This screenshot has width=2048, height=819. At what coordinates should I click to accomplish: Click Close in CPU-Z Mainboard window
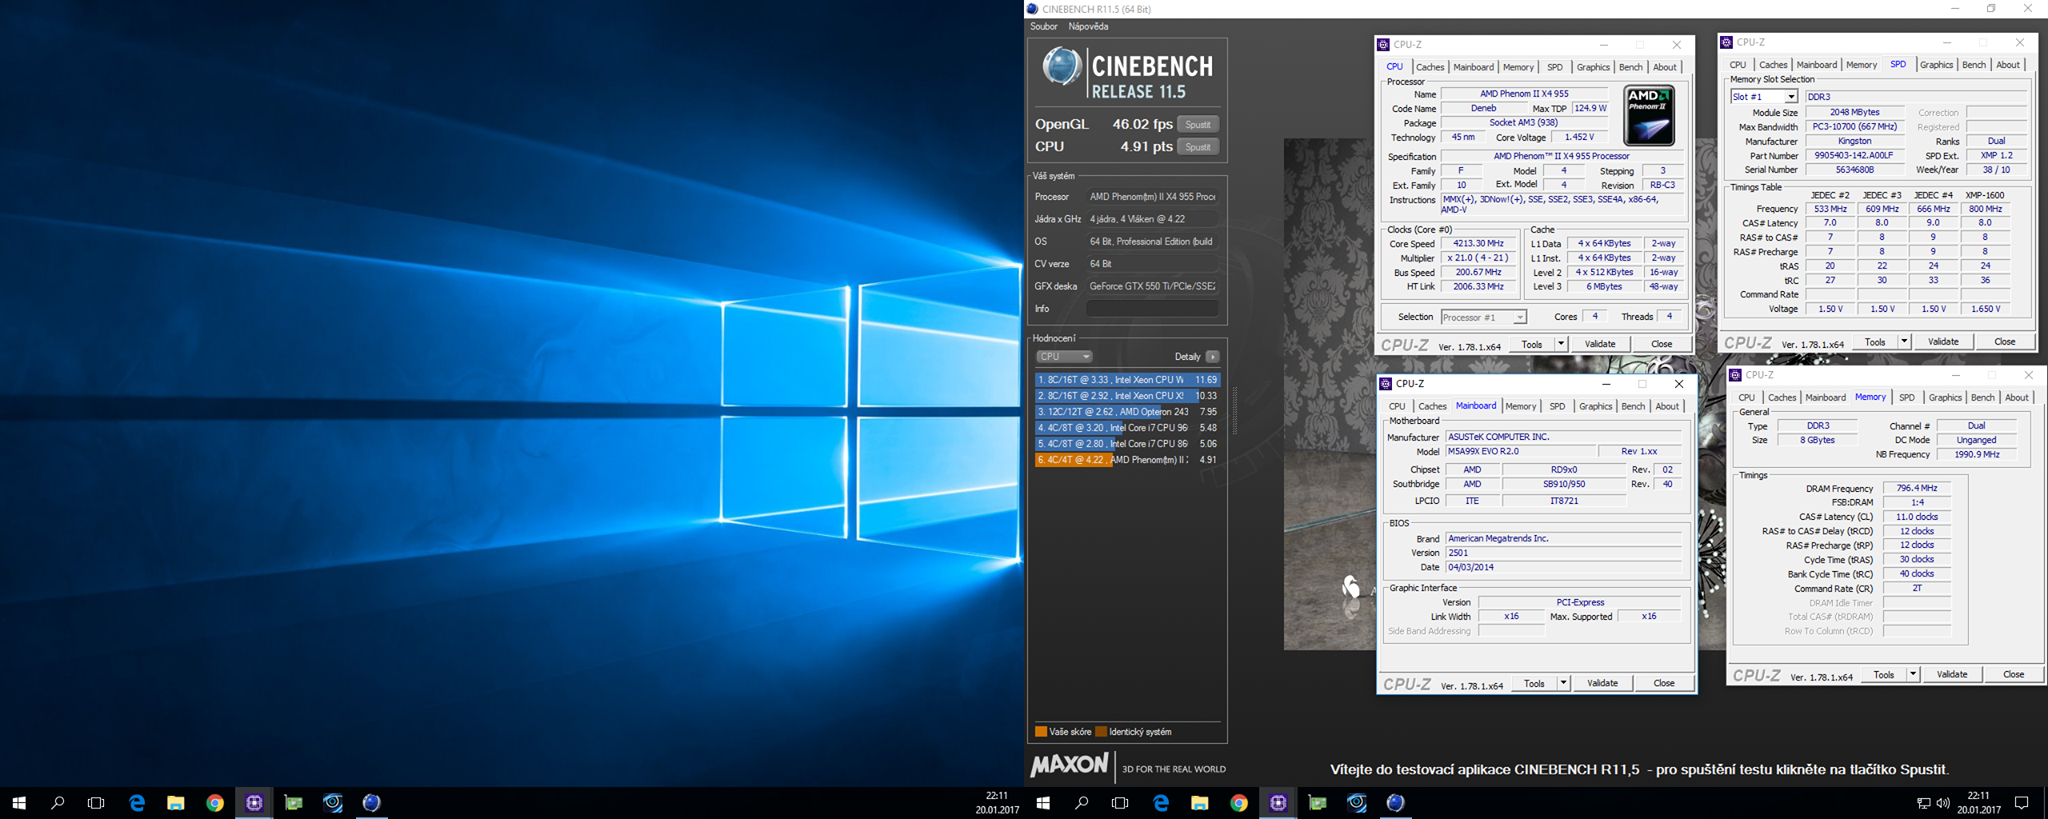[x=1664, y=683]
